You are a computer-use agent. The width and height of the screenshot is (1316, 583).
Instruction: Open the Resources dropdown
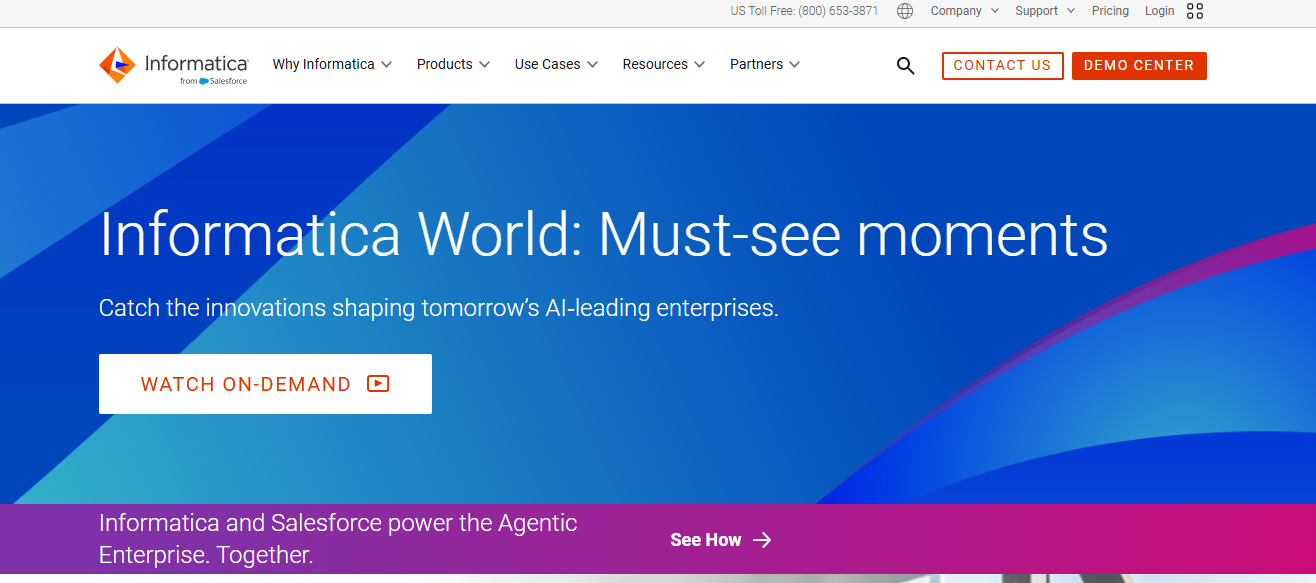(663, 64)
